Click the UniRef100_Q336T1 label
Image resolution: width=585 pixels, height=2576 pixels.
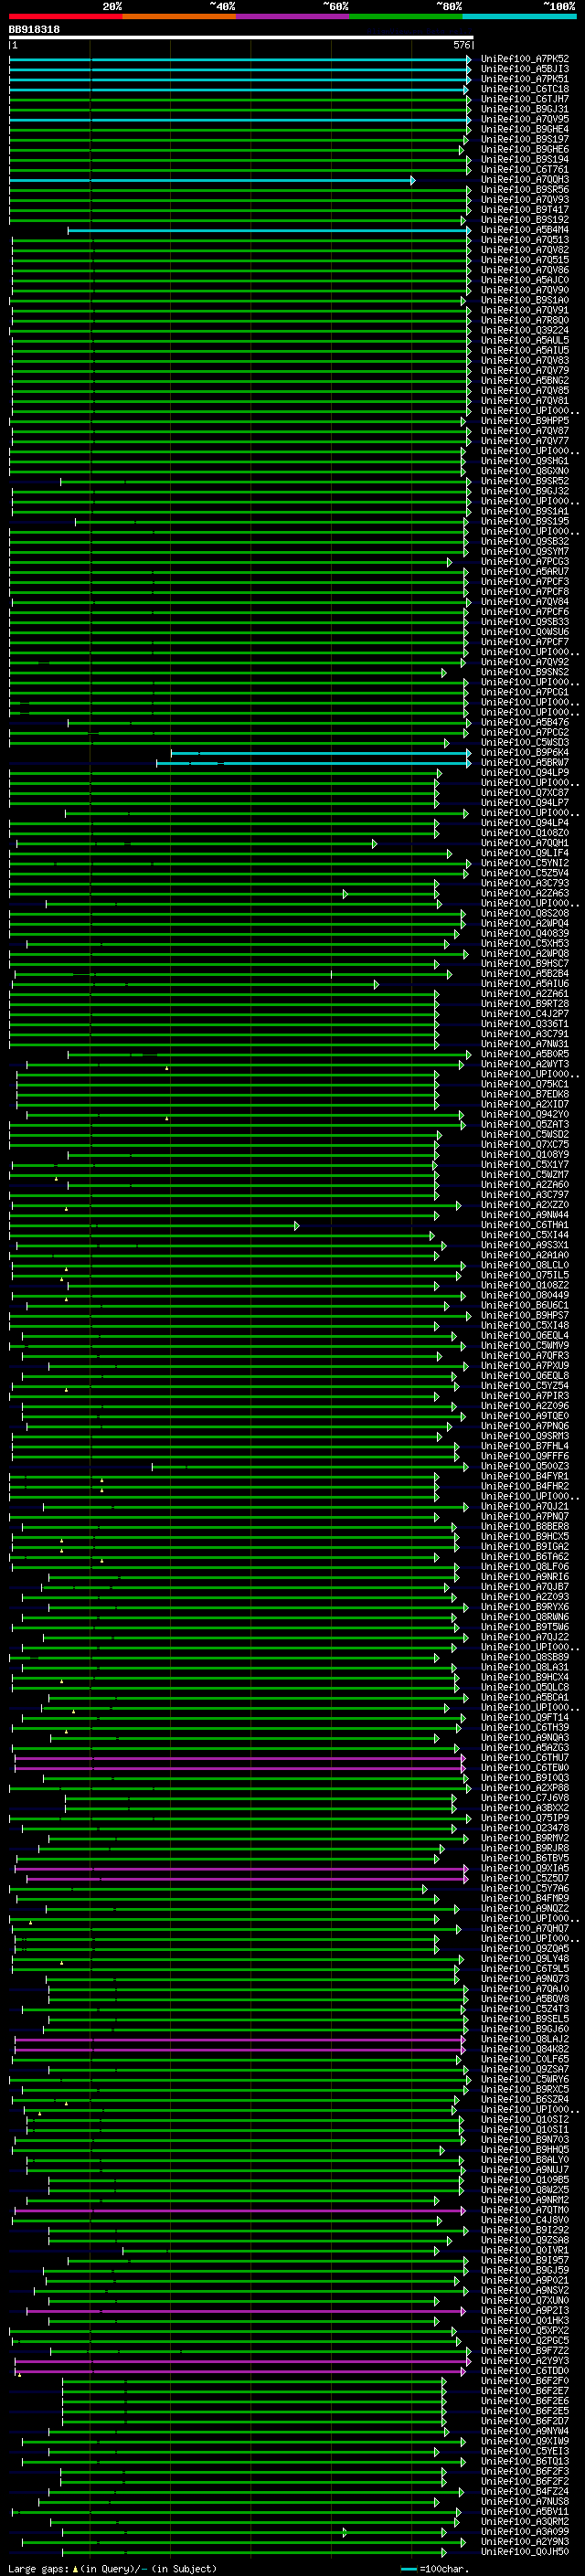point(524,1024)
